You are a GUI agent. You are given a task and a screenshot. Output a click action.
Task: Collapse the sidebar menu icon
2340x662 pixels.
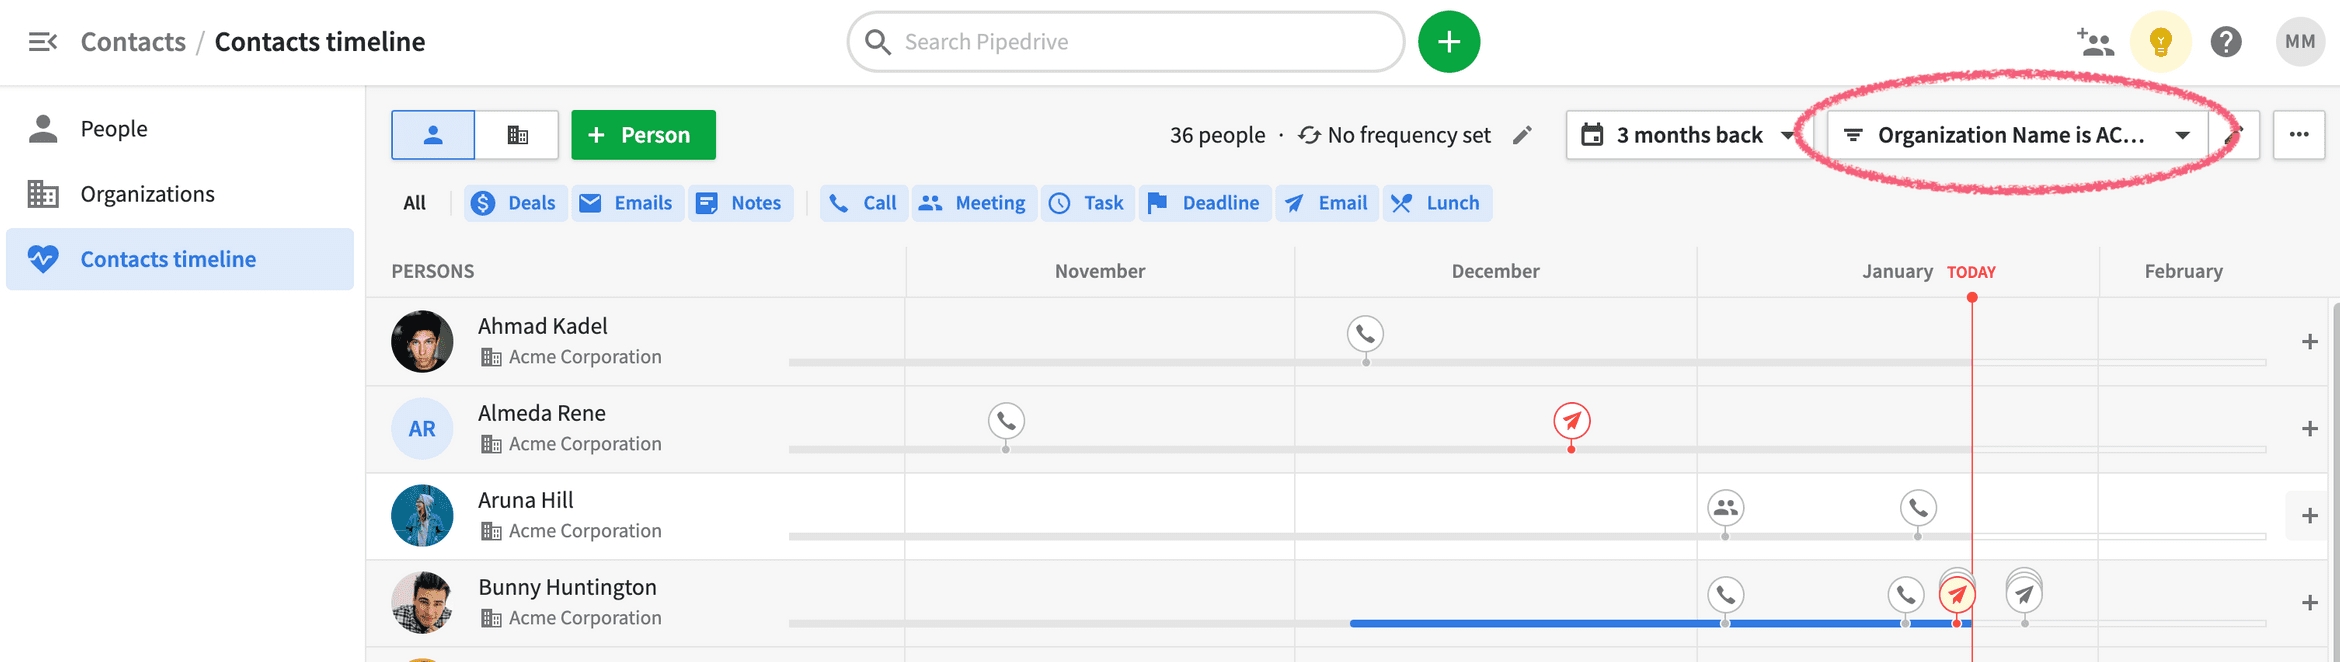point(43,42)
